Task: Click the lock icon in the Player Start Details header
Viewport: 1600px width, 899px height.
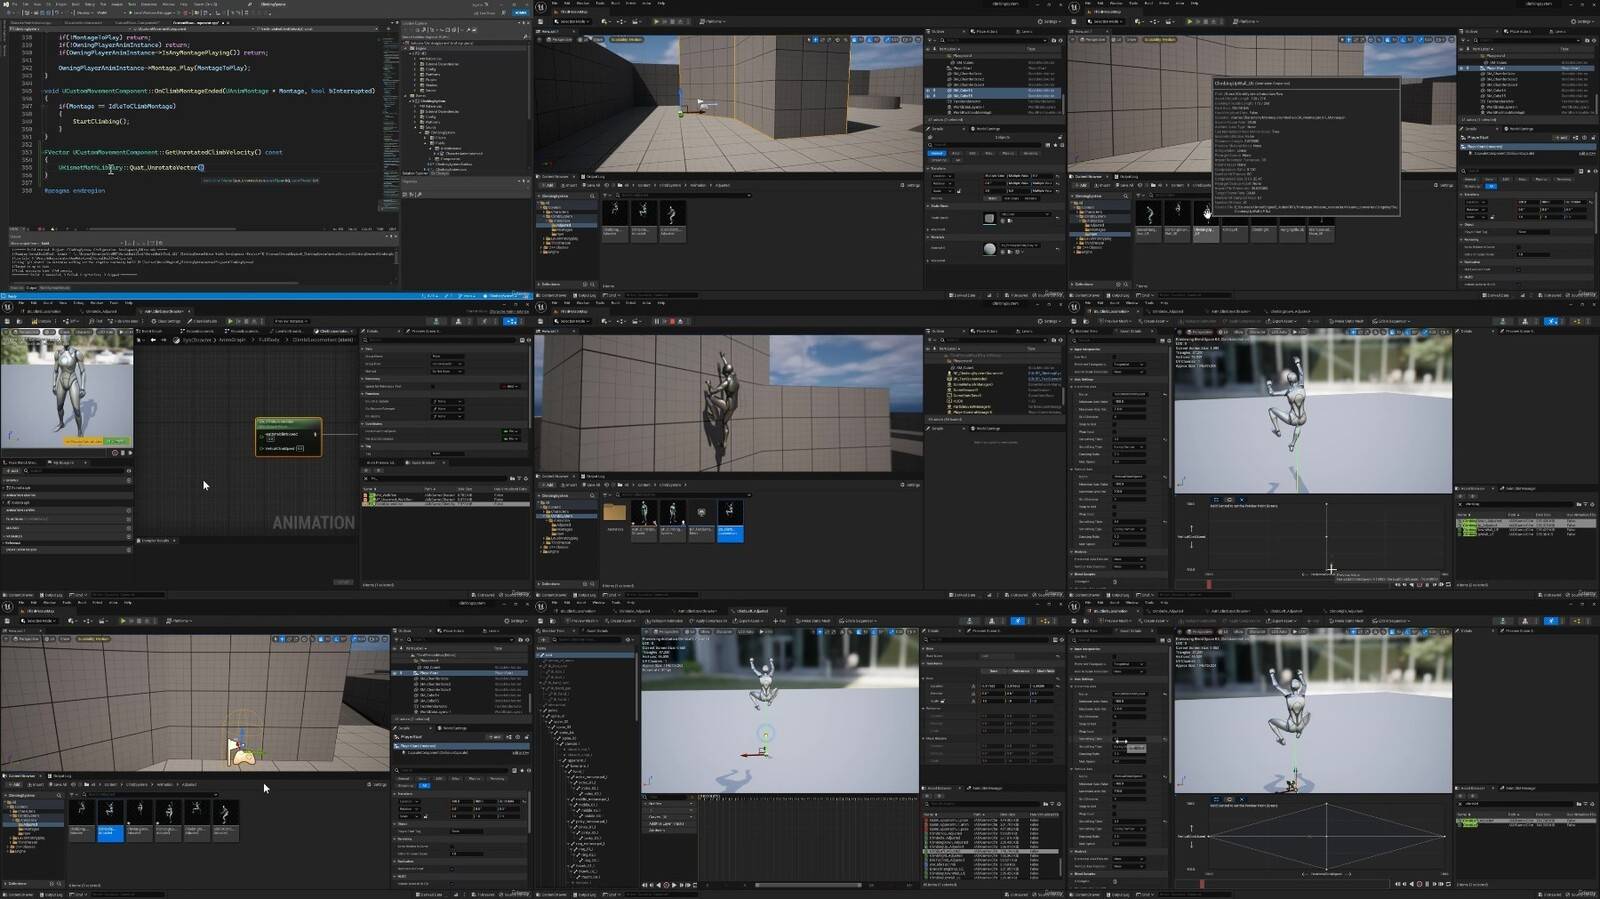Action: pyautogui.click(x=527, y=737)
